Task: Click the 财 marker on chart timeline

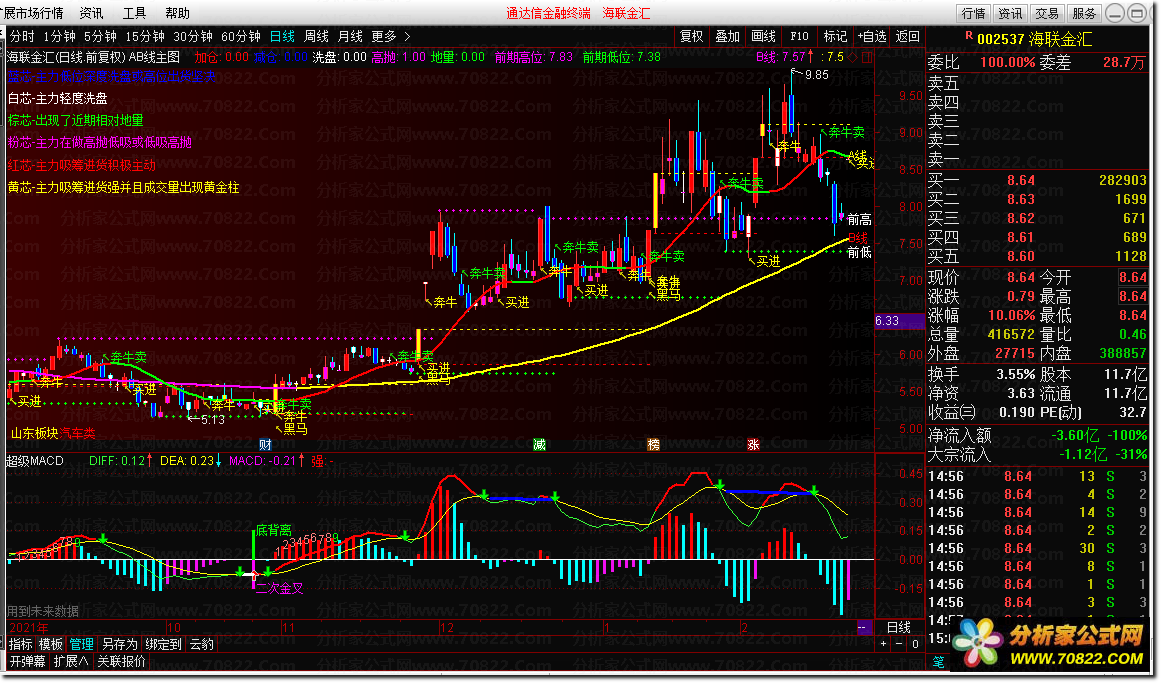Action: coord(265,444)
